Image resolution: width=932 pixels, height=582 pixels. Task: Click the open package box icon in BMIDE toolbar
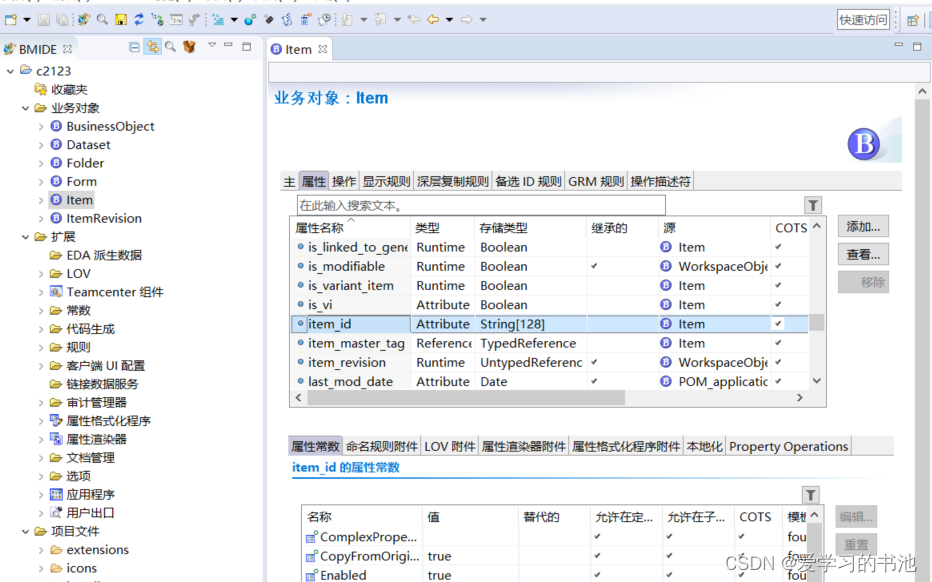tap(188, 47)
